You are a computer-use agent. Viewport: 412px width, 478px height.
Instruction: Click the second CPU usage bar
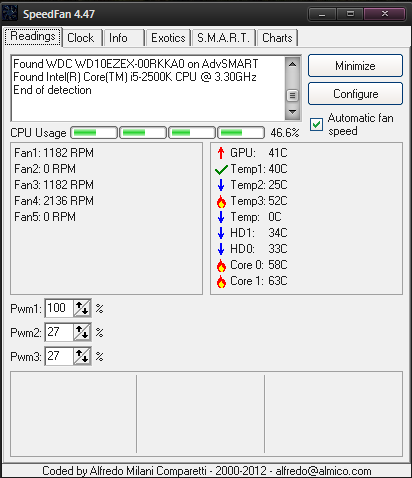pos(143,133)
